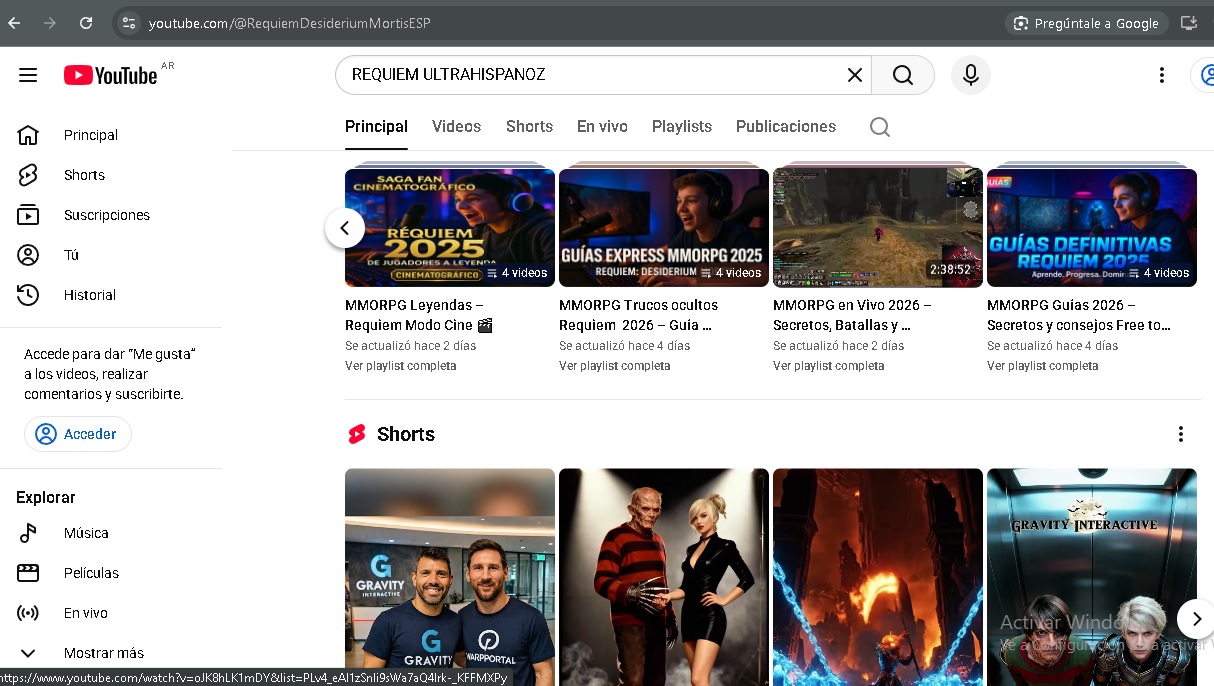Screen dimensions: 1214x686
Task: Click the Acceder sign-in button
Action: [78, 434]
